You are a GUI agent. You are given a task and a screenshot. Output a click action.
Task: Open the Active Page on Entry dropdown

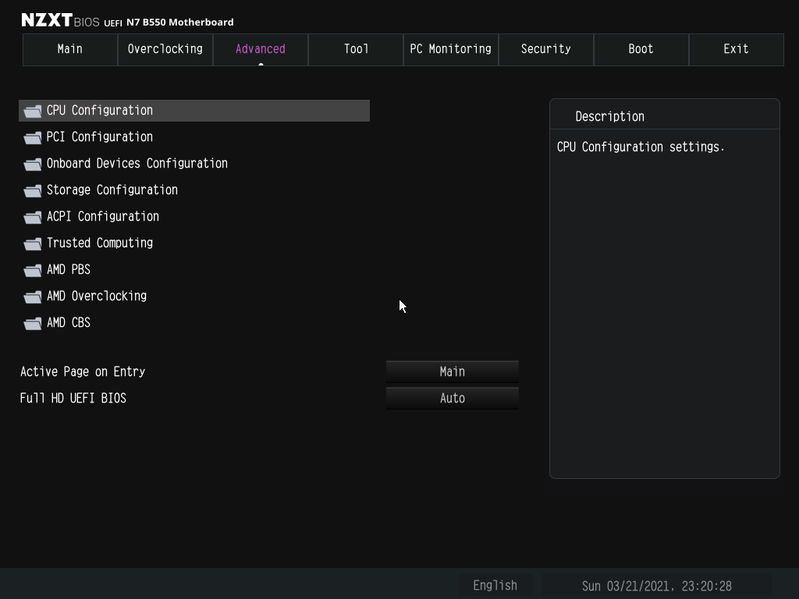[452, 372]
